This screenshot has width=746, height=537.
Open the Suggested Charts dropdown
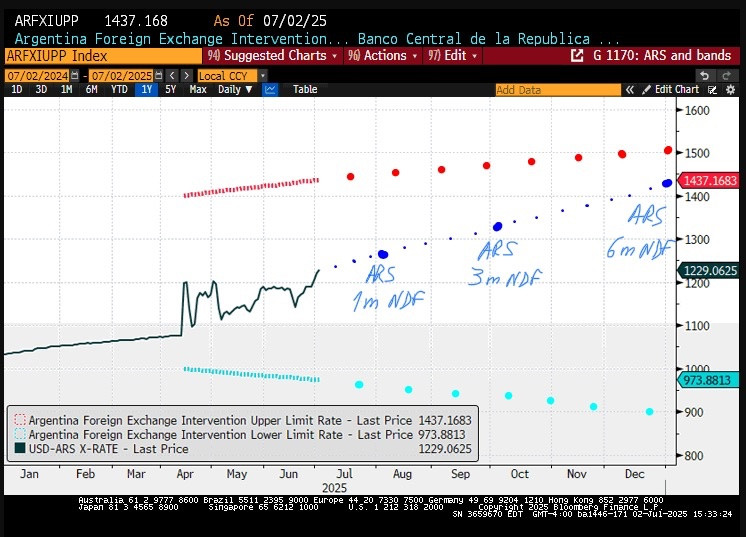pyautogui.click(x=273, y=56)
